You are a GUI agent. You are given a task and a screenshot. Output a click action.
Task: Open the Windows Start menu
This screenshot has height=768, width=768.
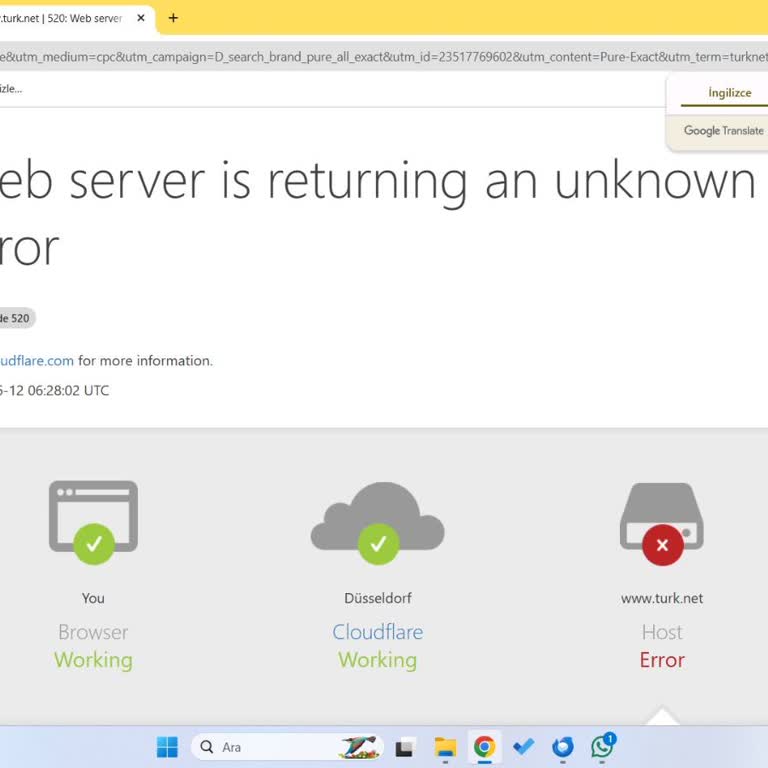[x=168, y=747]
